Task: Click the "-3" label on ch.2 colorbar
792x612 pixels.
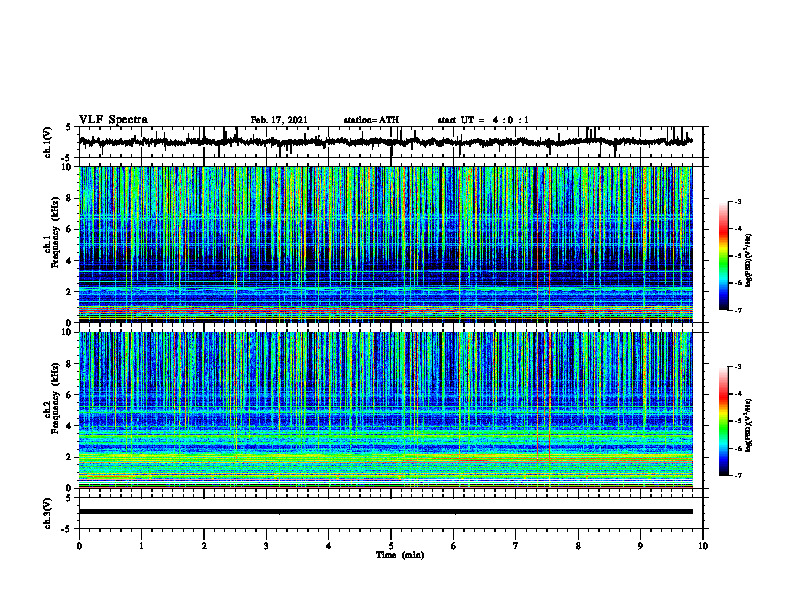Action: tap(738, 367)
